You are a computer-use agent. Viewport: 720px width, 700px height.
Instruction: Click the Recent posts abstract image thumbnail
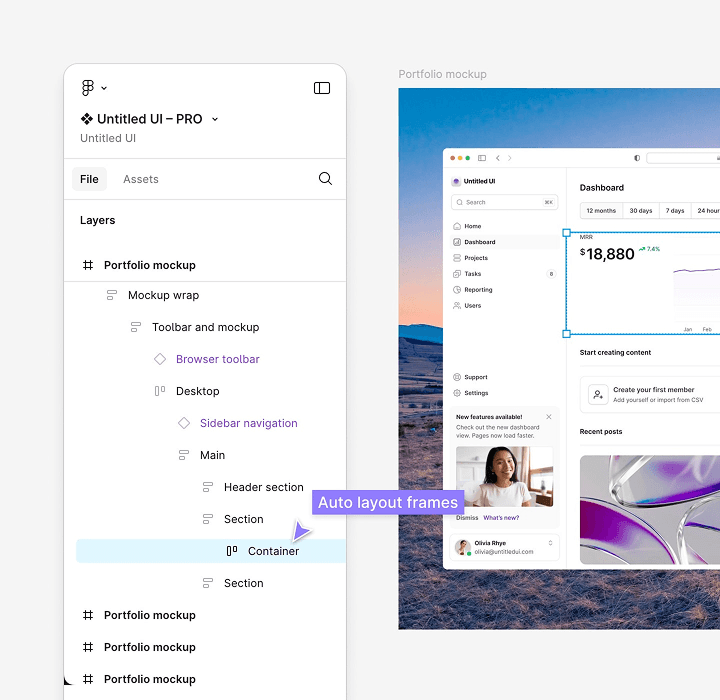click(650, 510)
